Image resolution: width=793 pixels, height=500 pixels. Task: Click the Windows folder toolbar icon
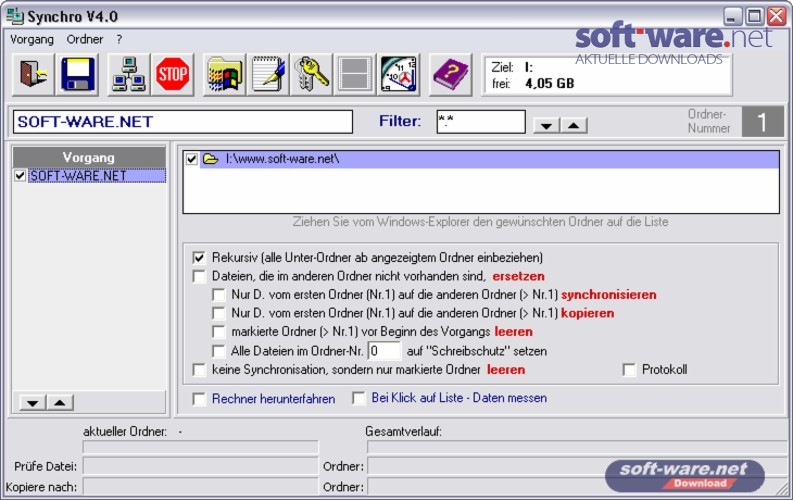224,75
